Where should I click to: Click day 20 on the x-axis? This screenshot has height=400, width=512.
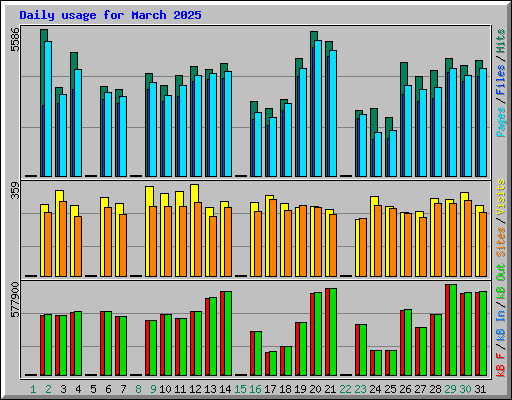pyautogui.click(x=315, y=389)
